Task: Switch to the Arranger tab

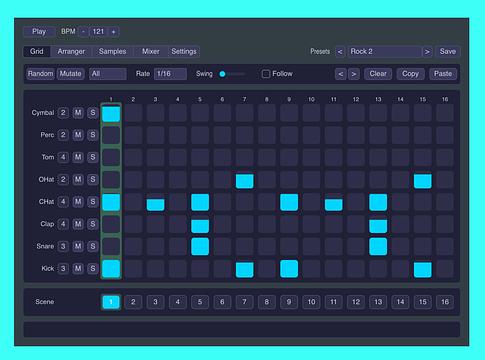Action: click(71, 51)
